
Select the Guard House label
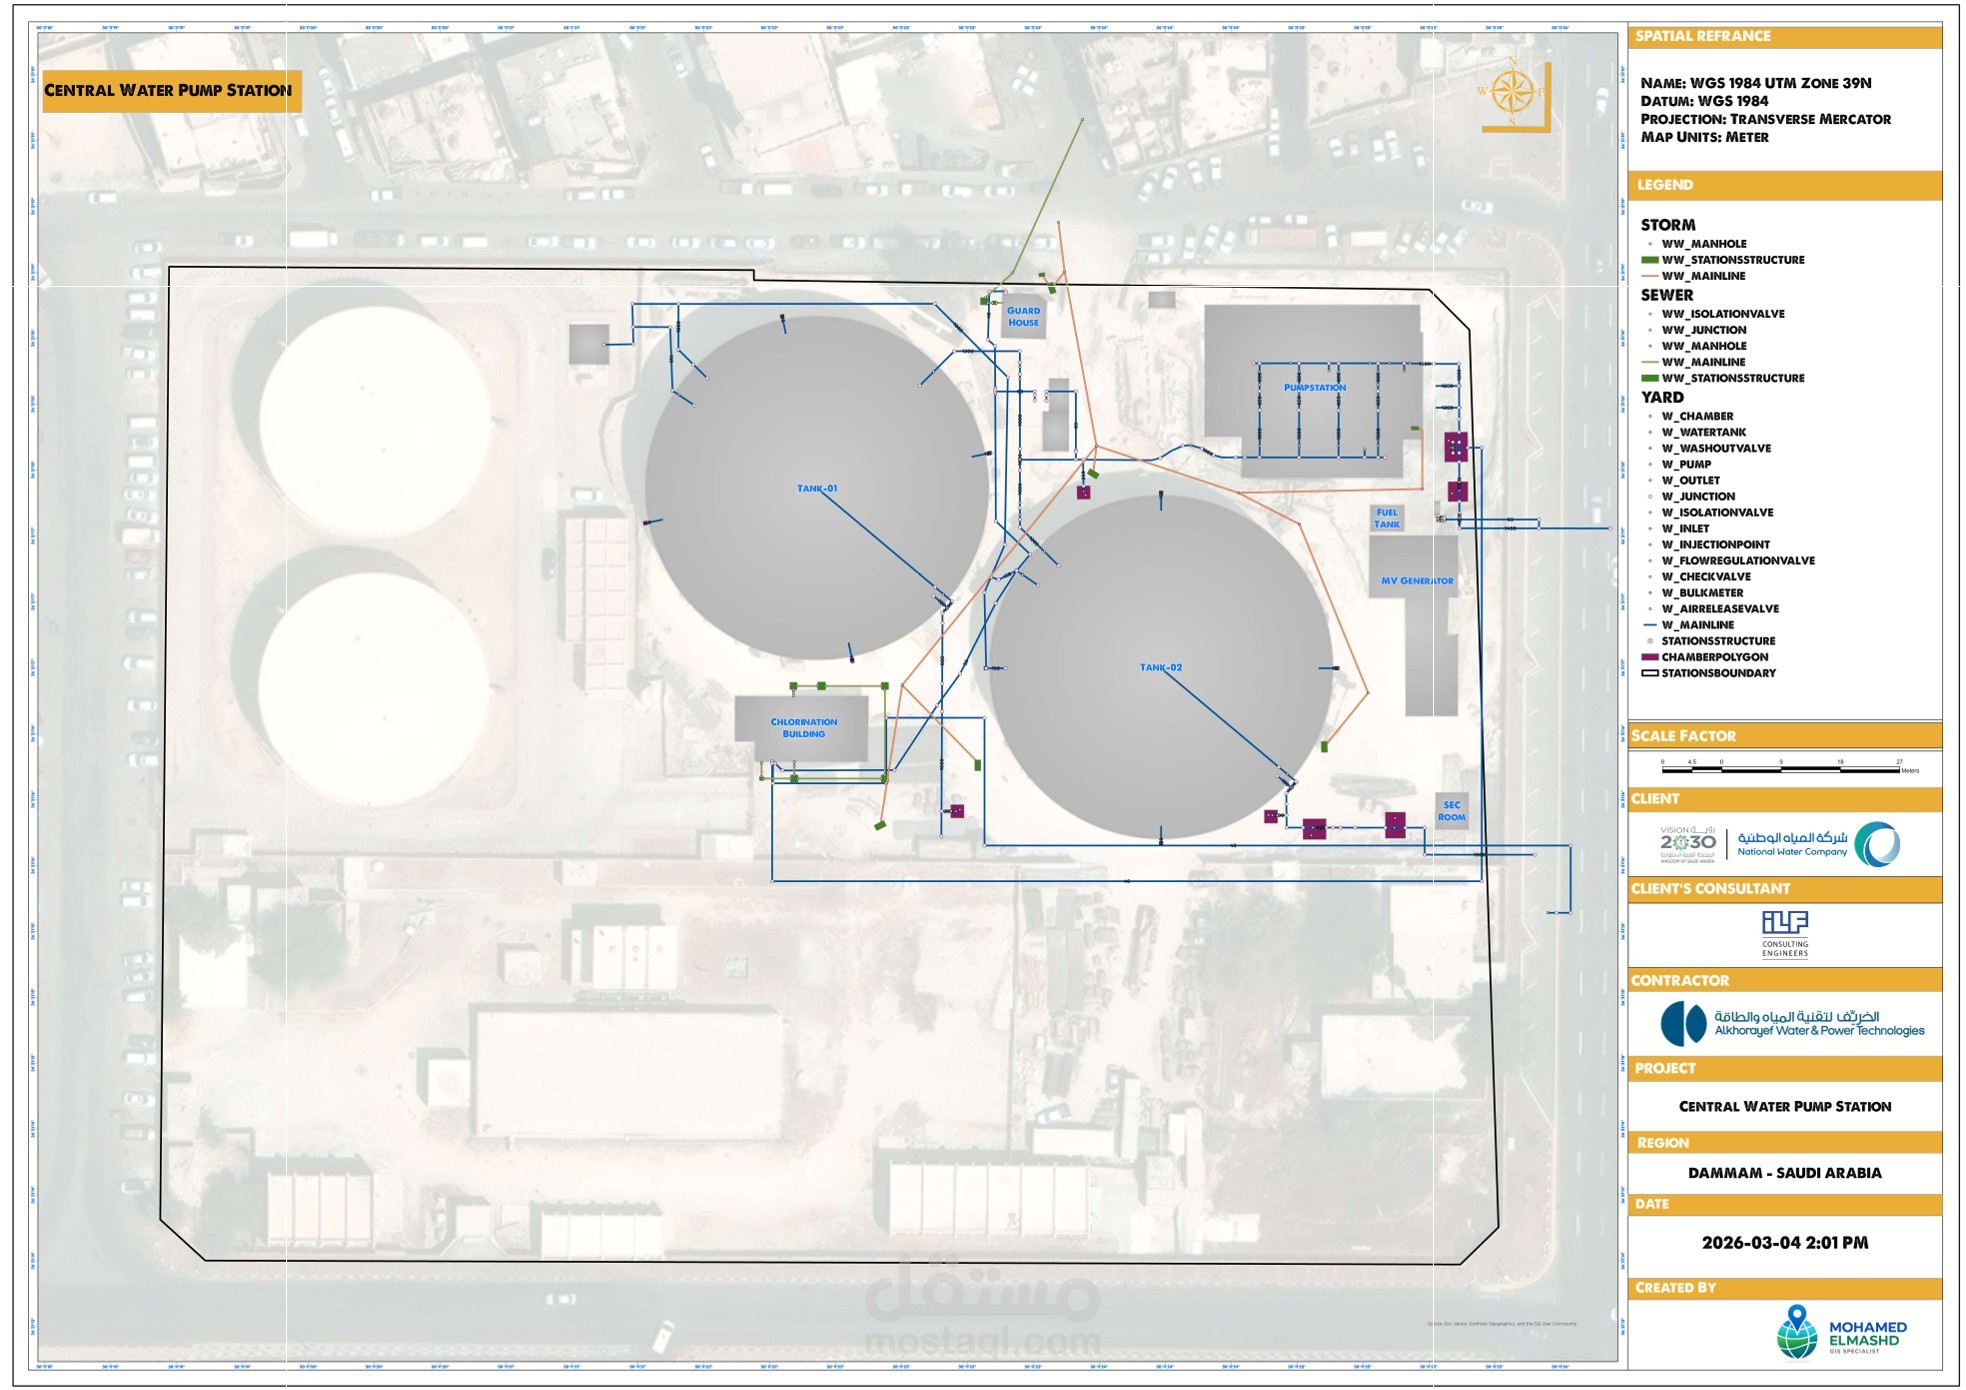1023,317
